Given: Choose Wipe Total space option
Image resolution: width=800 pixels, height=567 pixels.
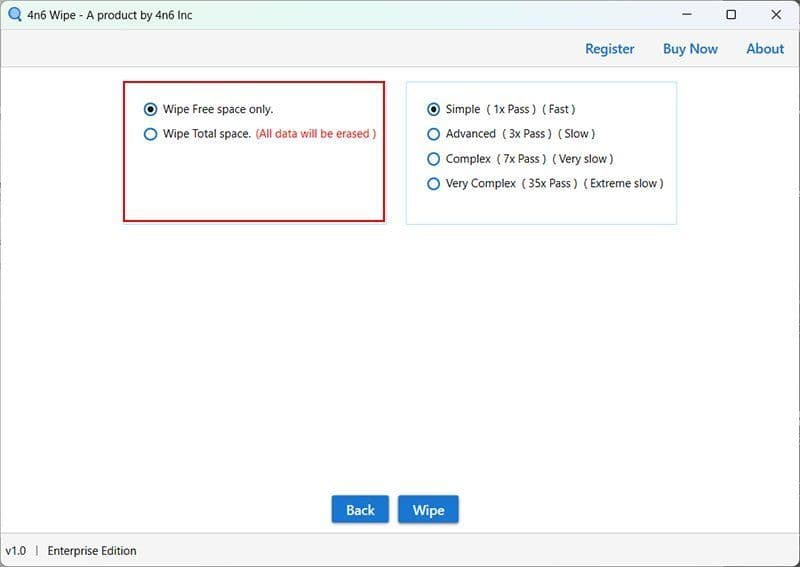Looking at the screenshot, I should click(151, 134).
